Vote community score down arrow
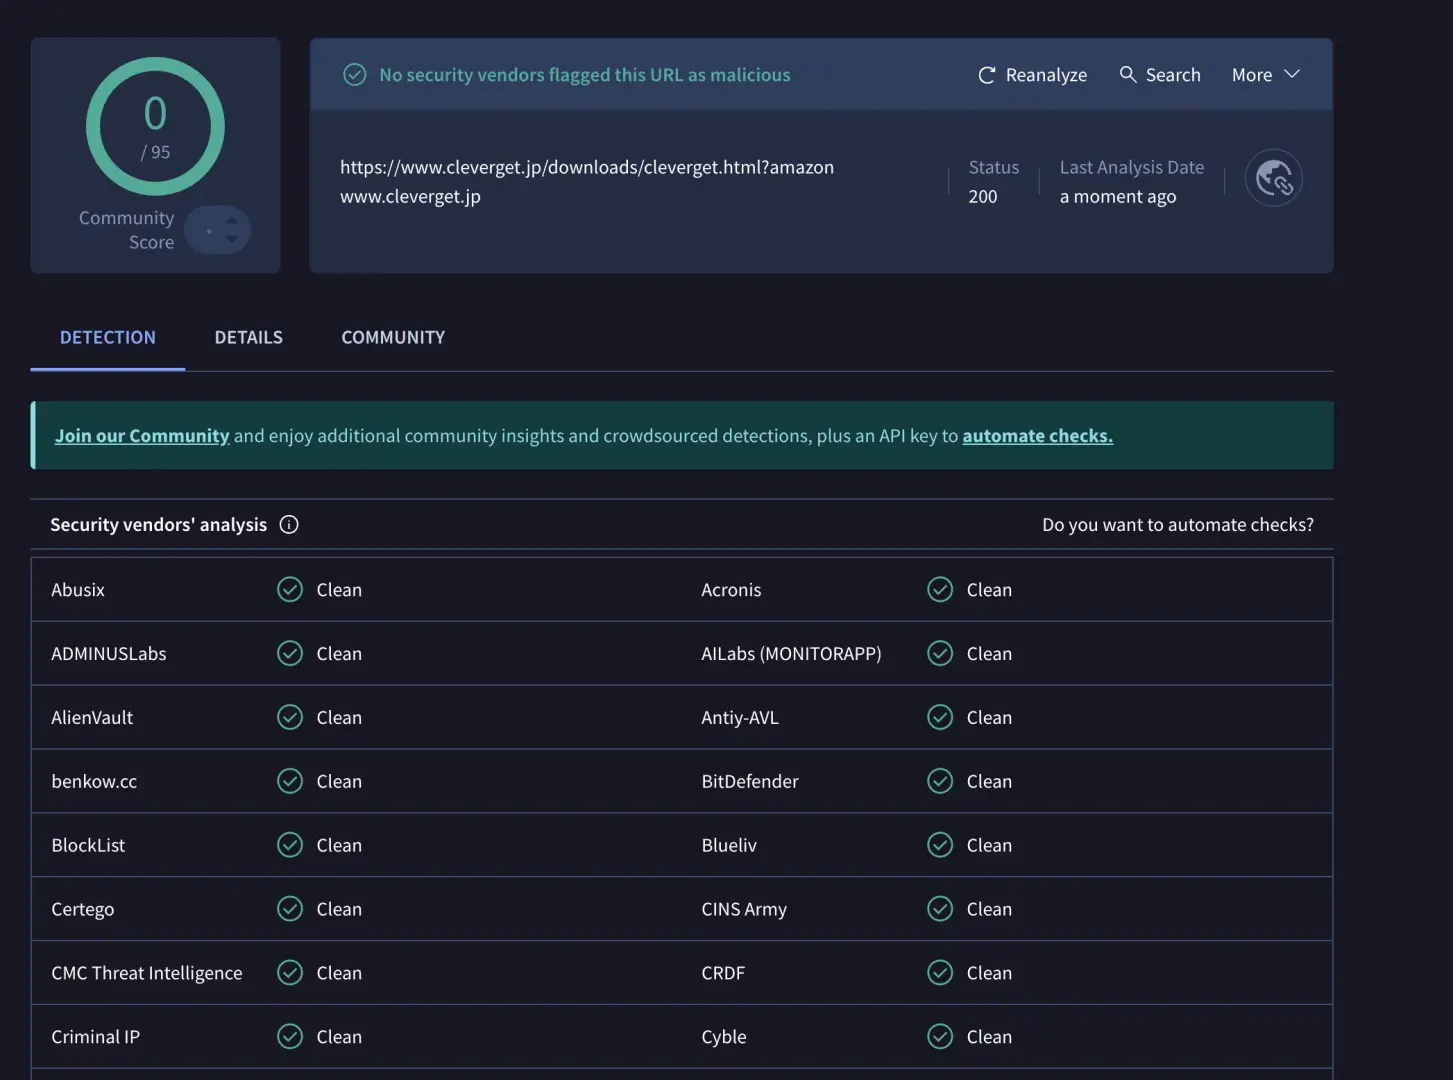The height and width of the screenshot is (1080, 1453). [x=232, y=240]
